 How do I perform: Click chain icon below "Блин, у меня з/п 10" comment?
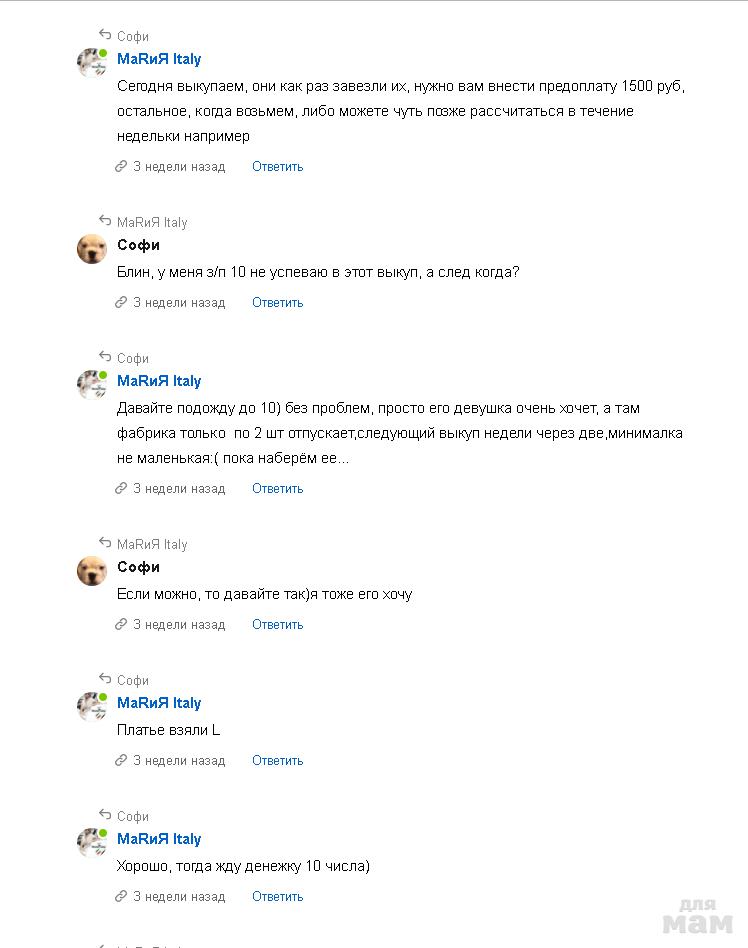(121, 303)
